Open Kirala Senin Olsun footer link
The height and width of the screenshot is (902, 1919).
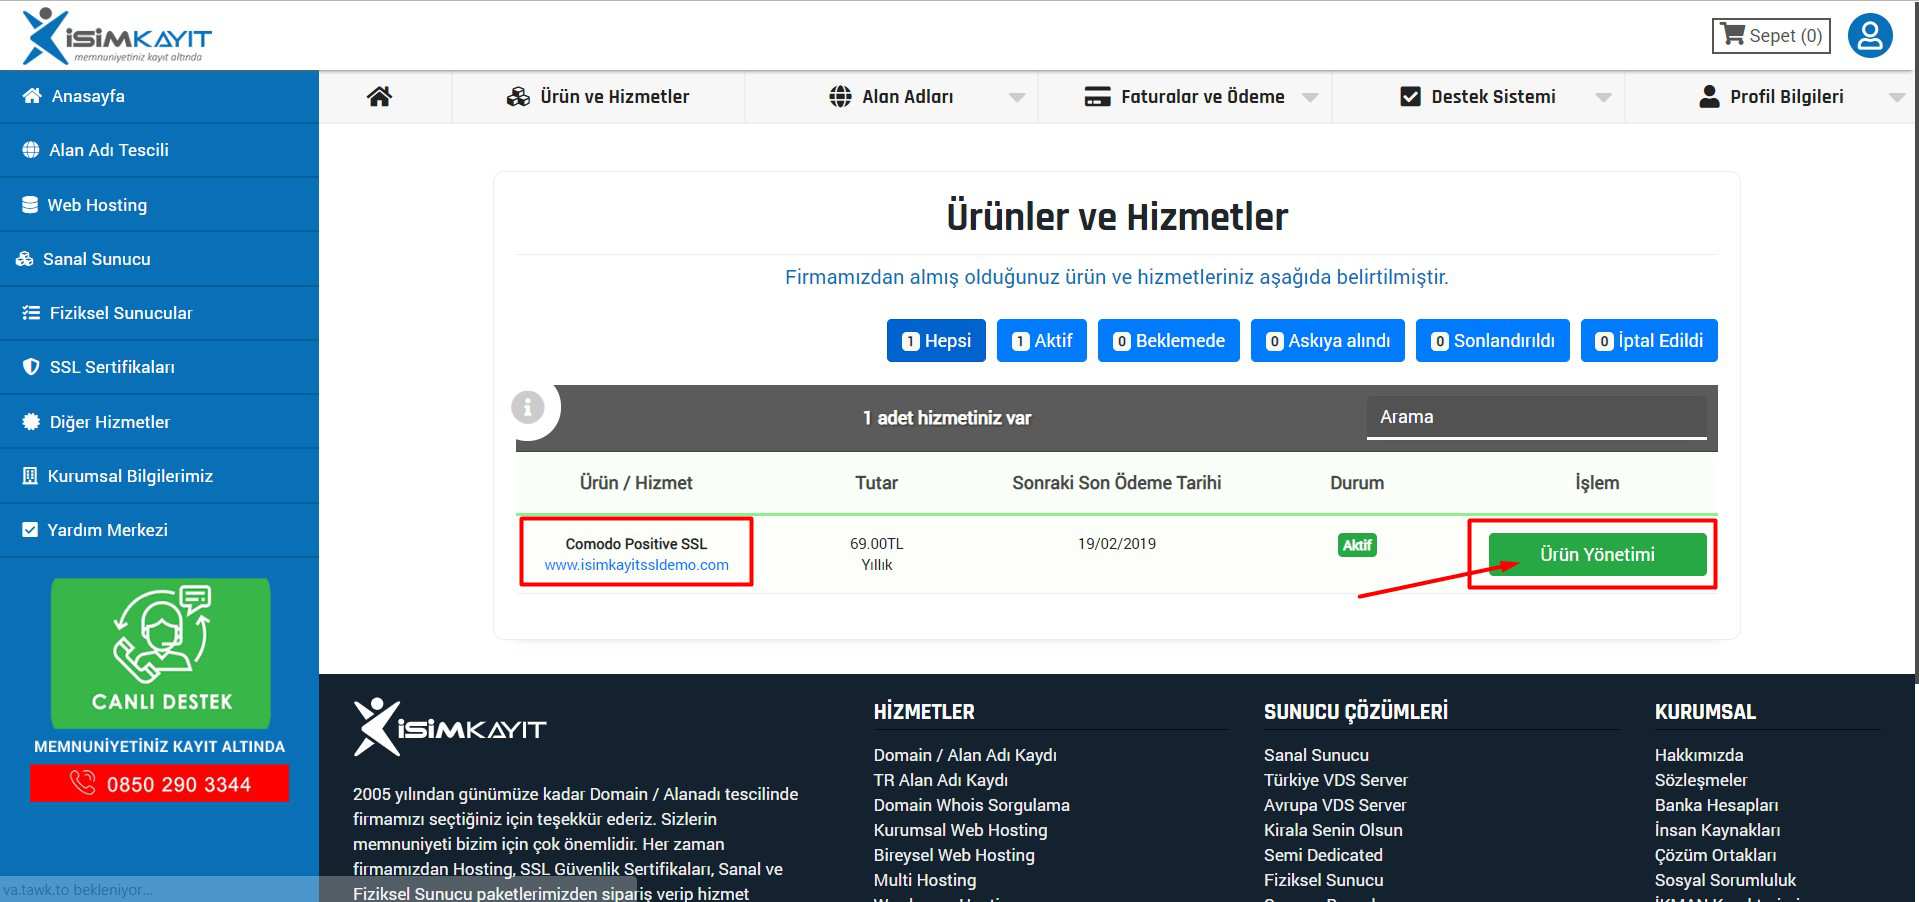tap(1333, 830)
